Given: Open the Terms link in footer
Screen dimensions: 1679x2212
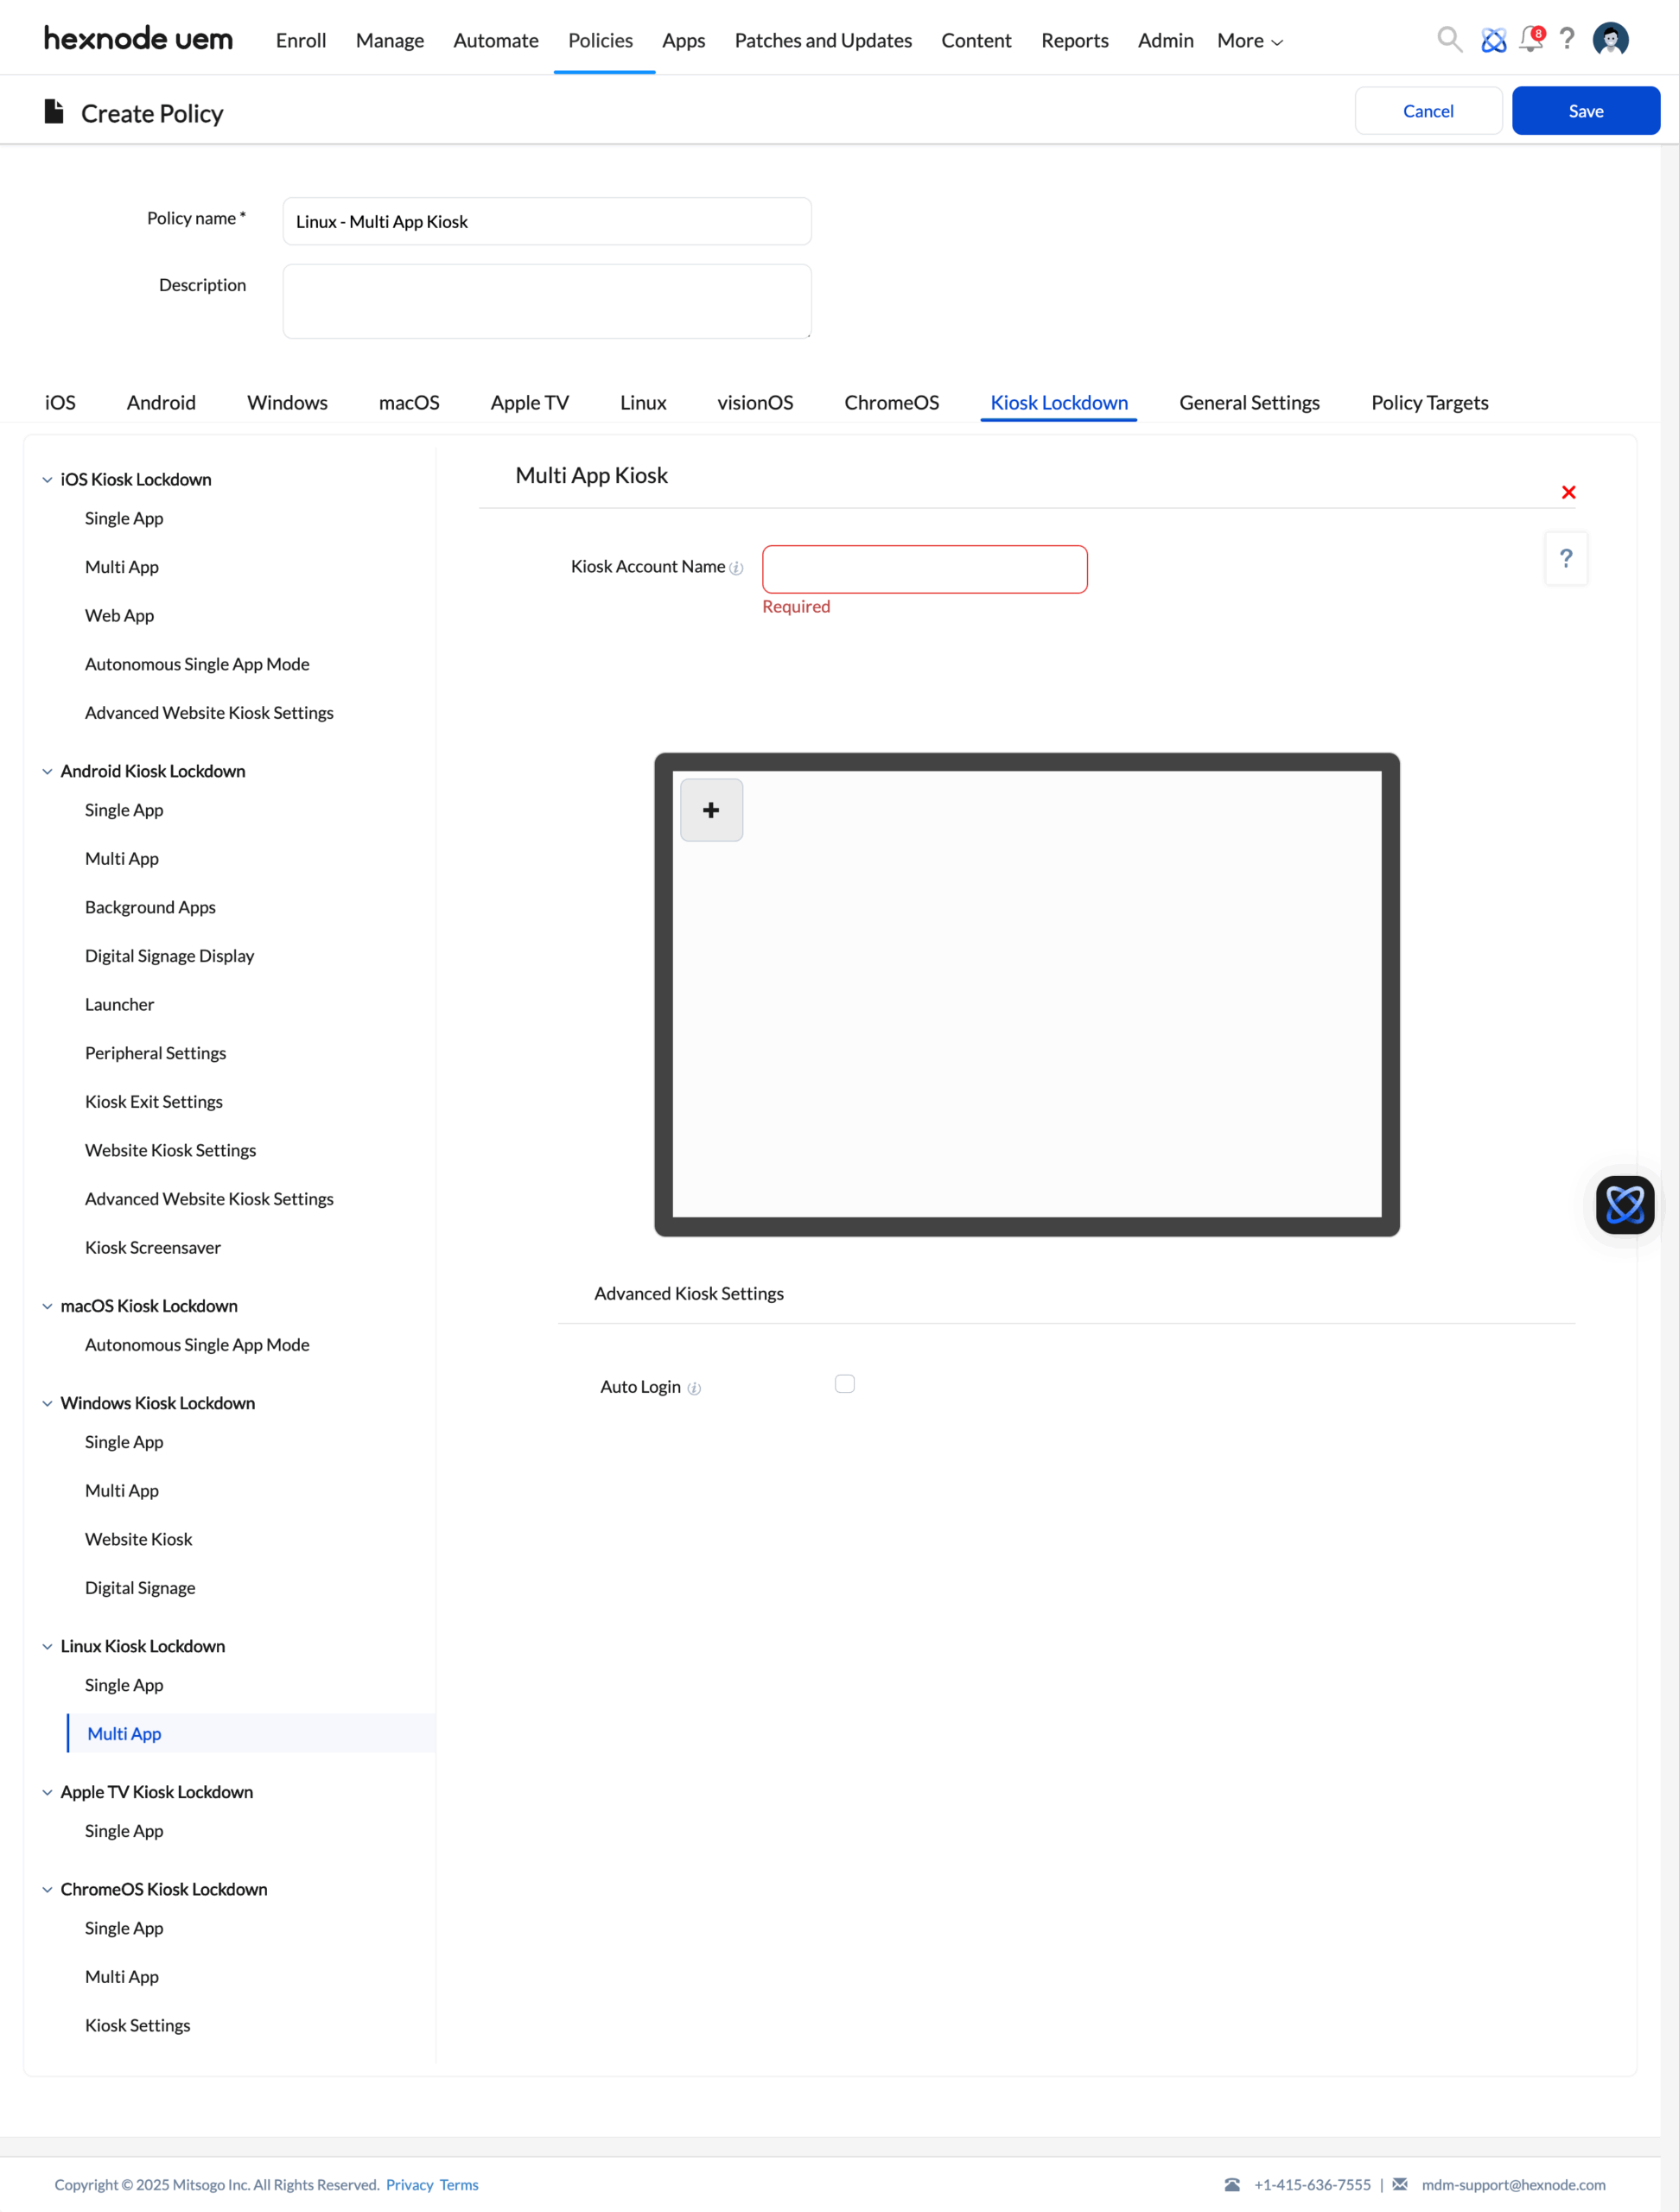Looking at the screenshot, I should 459,2184.
